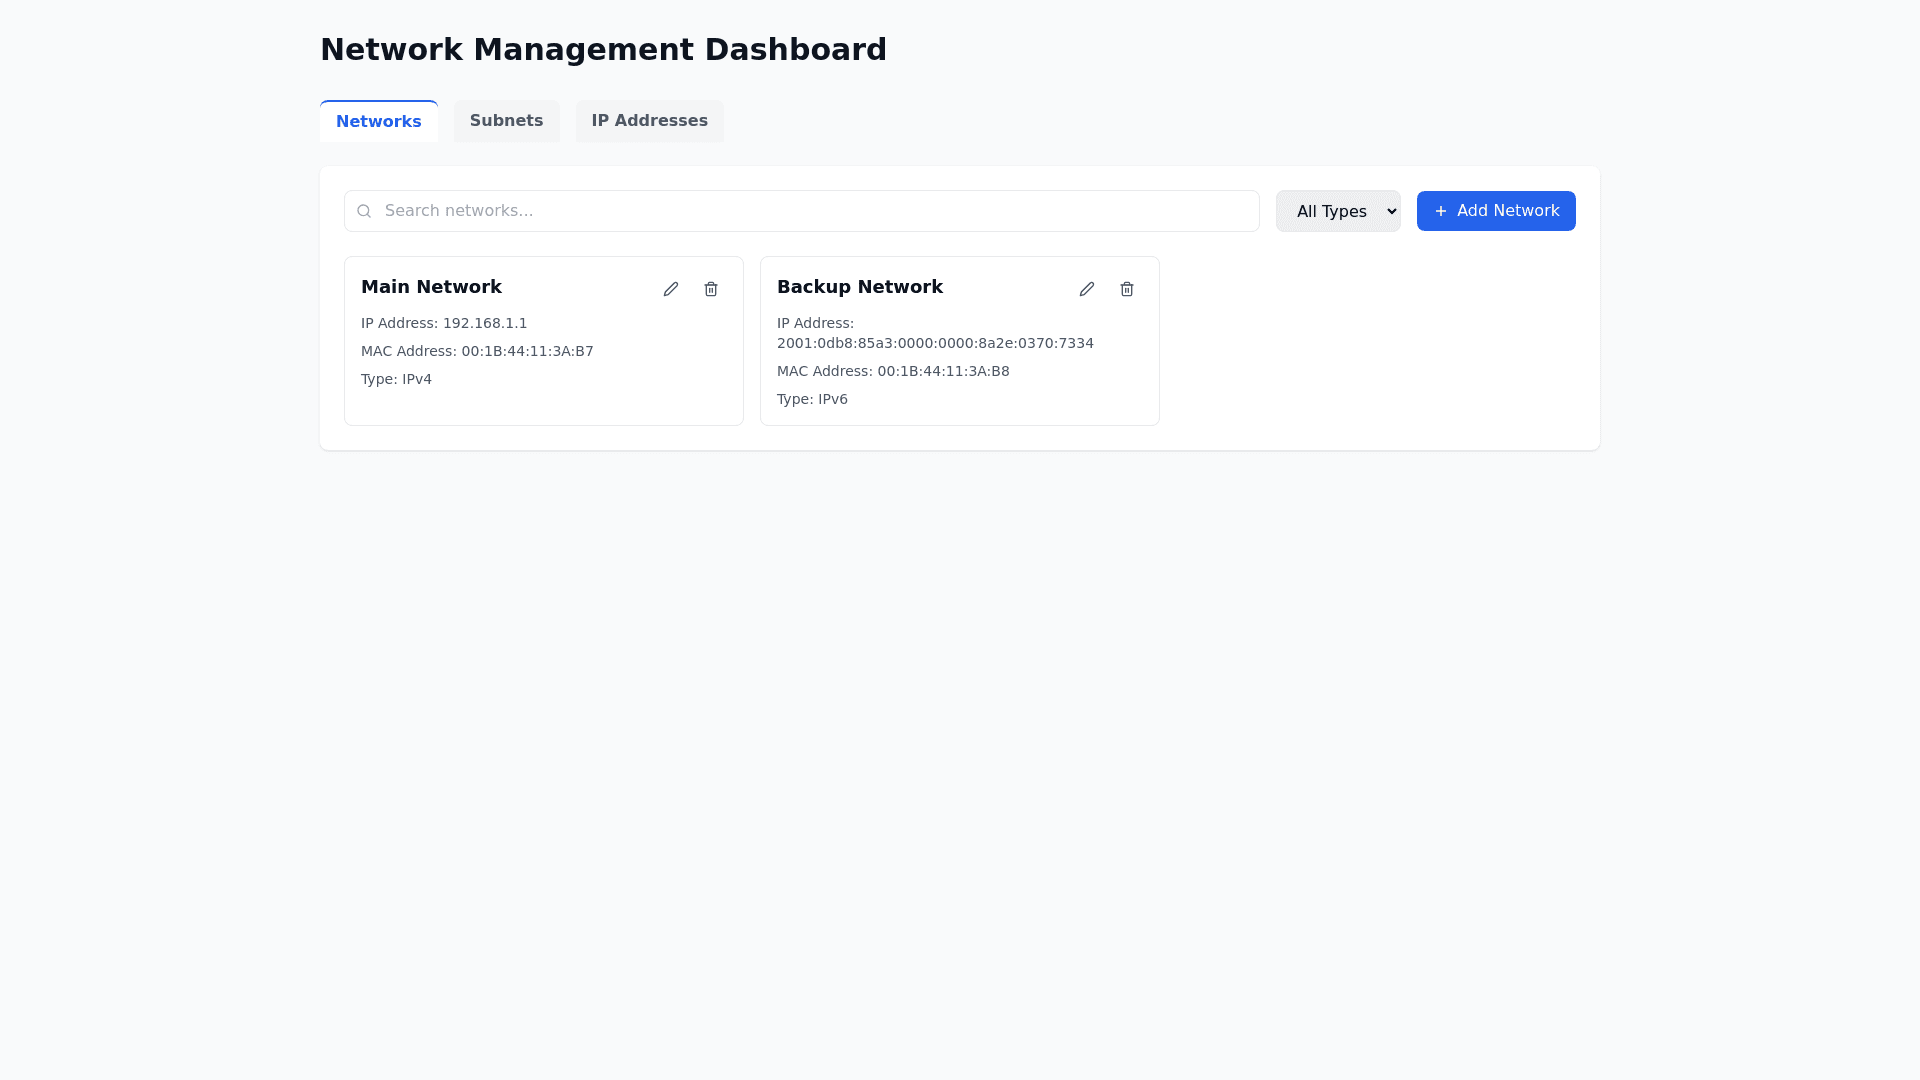Expand the All Types filter dropdown

[x=1337, y=211]
